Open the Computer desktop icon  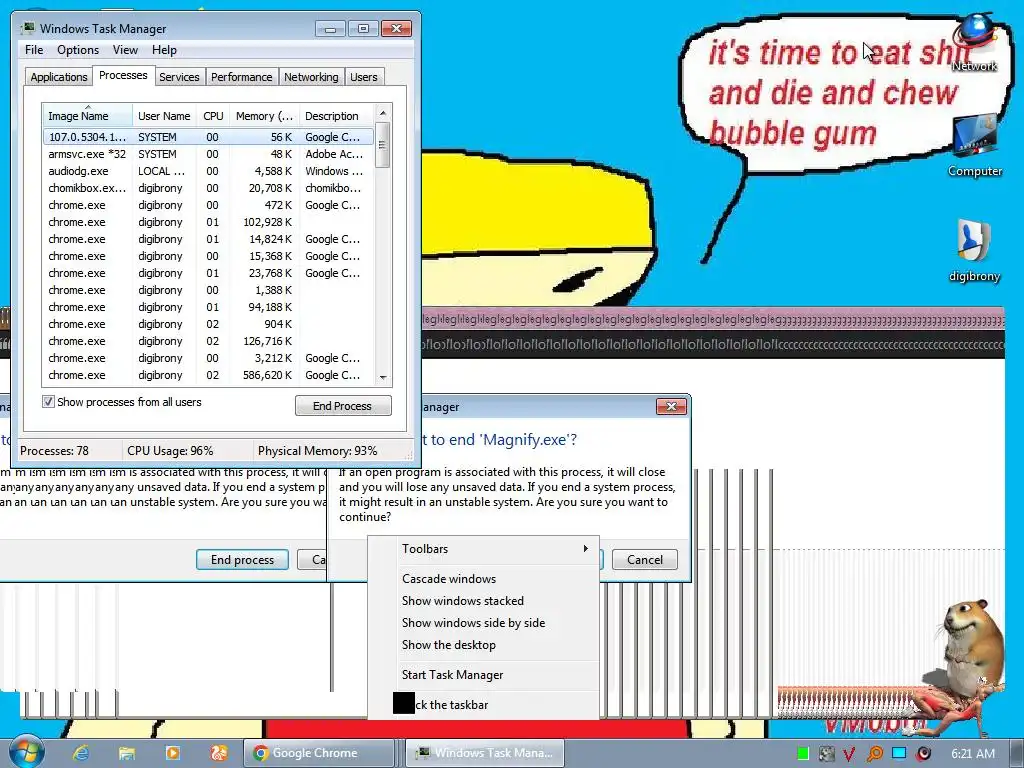(x=974, y=146)
